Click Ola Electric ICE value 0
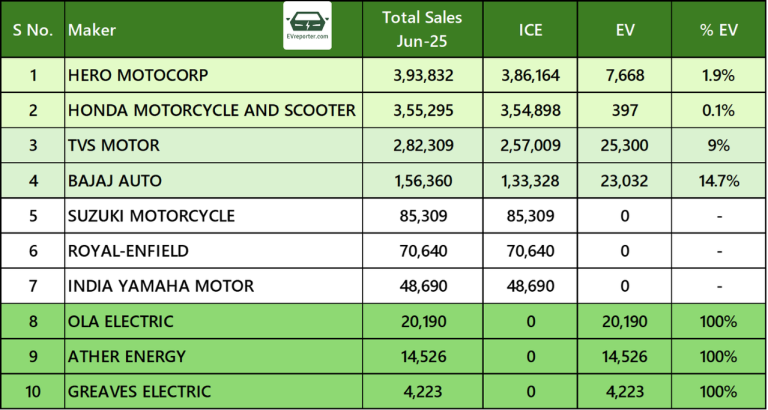This screenshot has height=410, width=768. [531, 322]
